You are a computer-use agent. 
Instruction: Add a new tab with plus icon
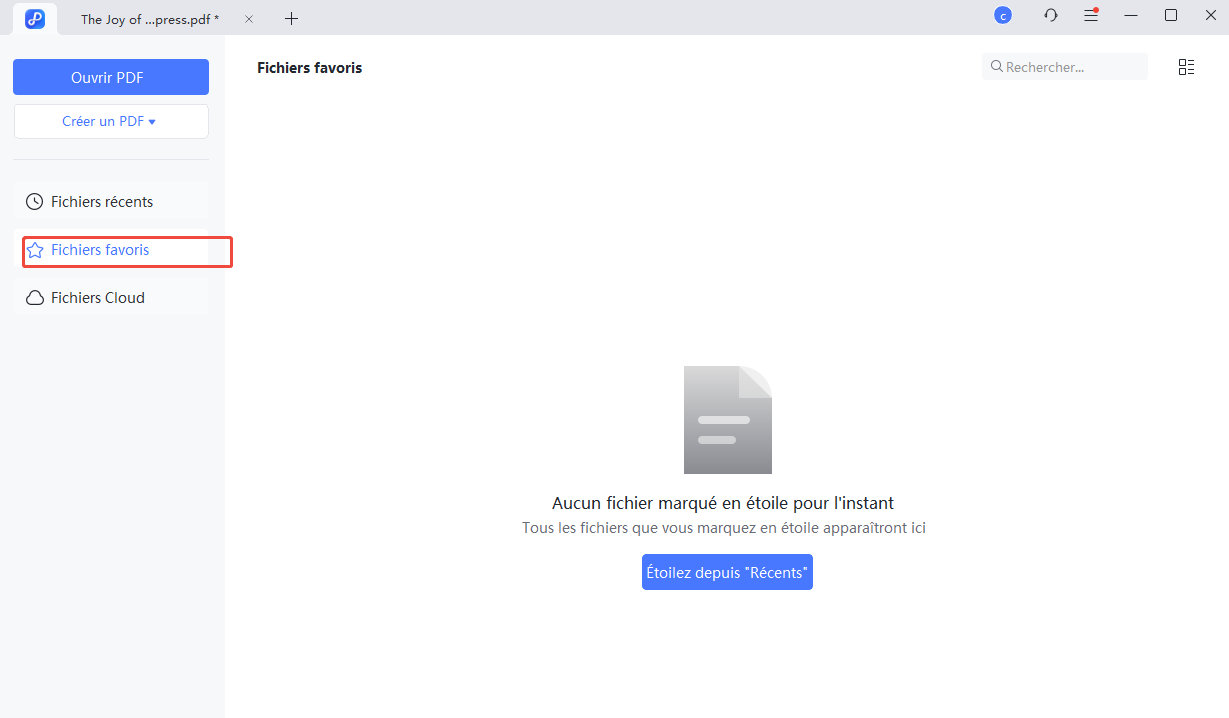[291, 19]
